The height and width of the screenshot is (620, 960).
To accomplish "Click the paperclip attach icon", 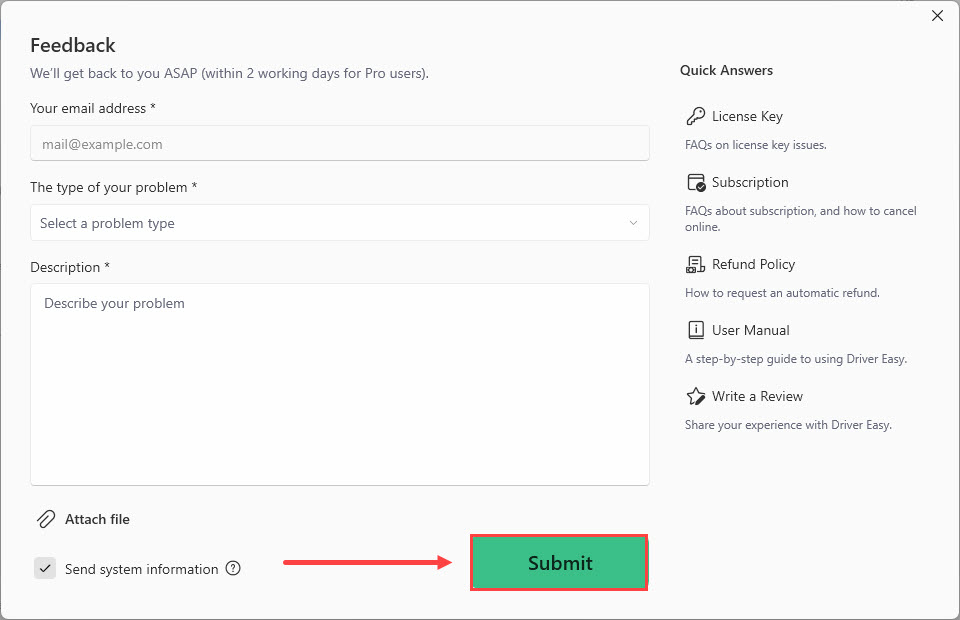I will [x=46, y=519].
